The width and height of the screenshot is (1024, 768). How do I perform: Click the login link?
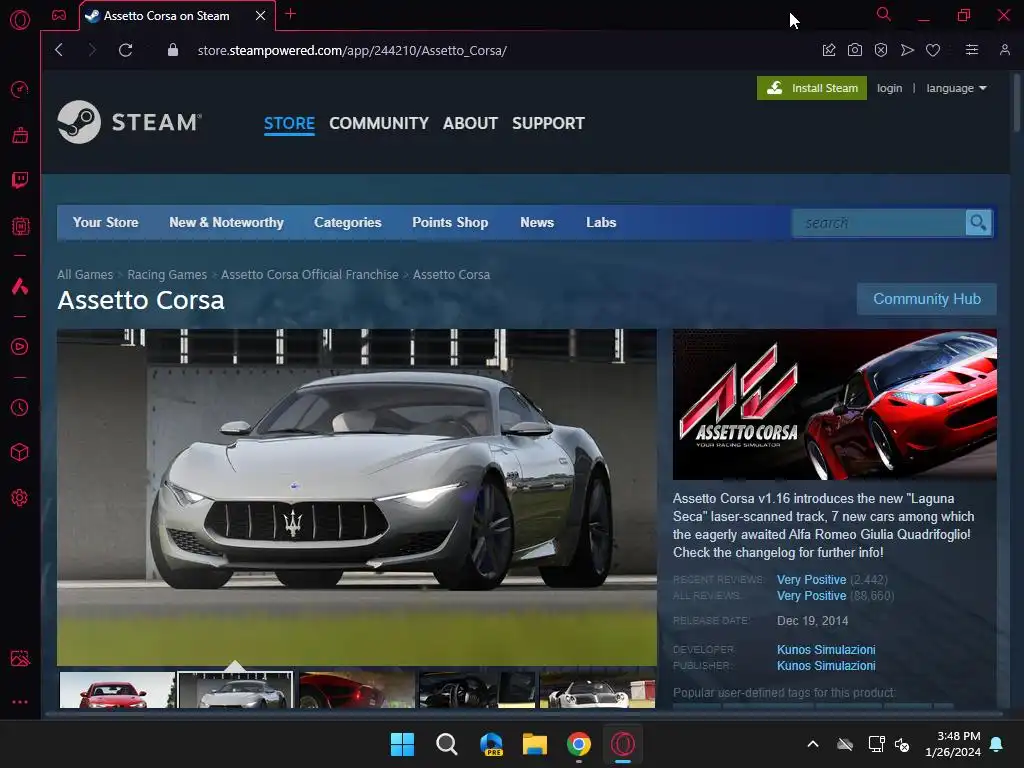[889, 88]
